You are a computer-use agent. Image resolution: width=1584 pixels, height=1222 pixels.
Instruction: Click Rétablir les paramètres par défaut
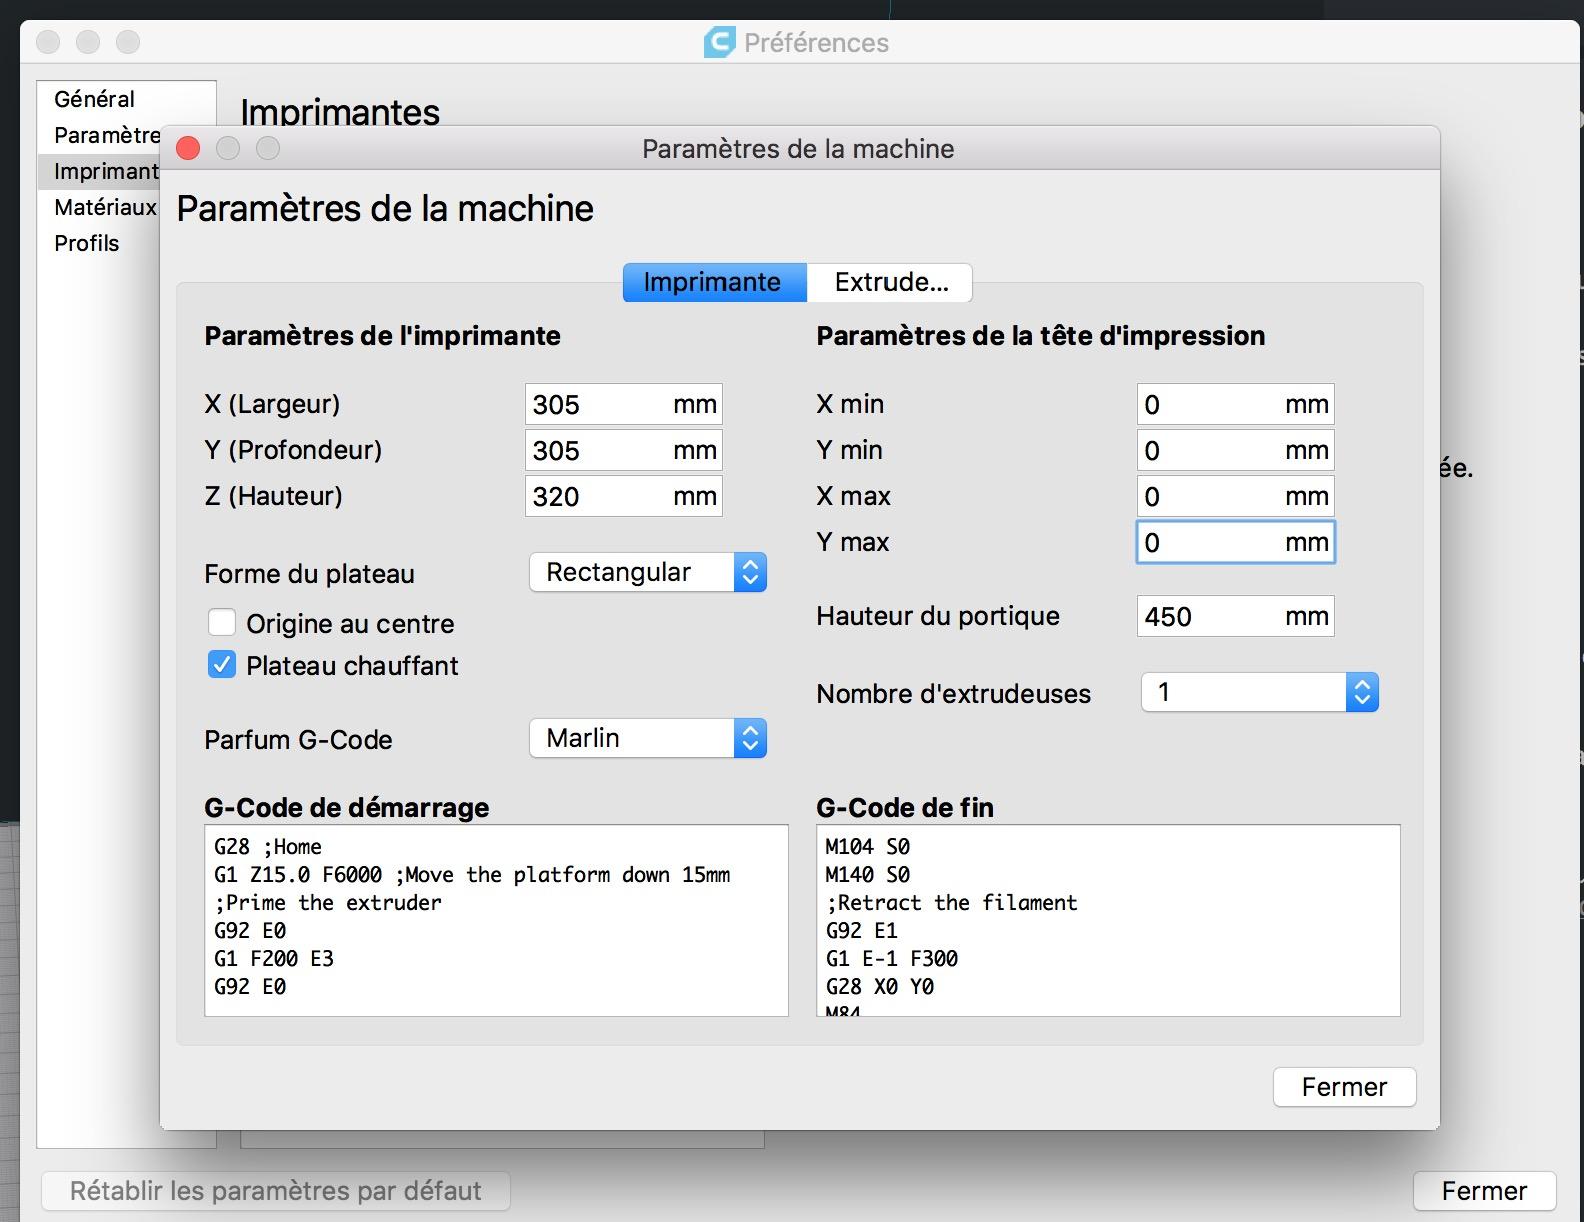276,1191
